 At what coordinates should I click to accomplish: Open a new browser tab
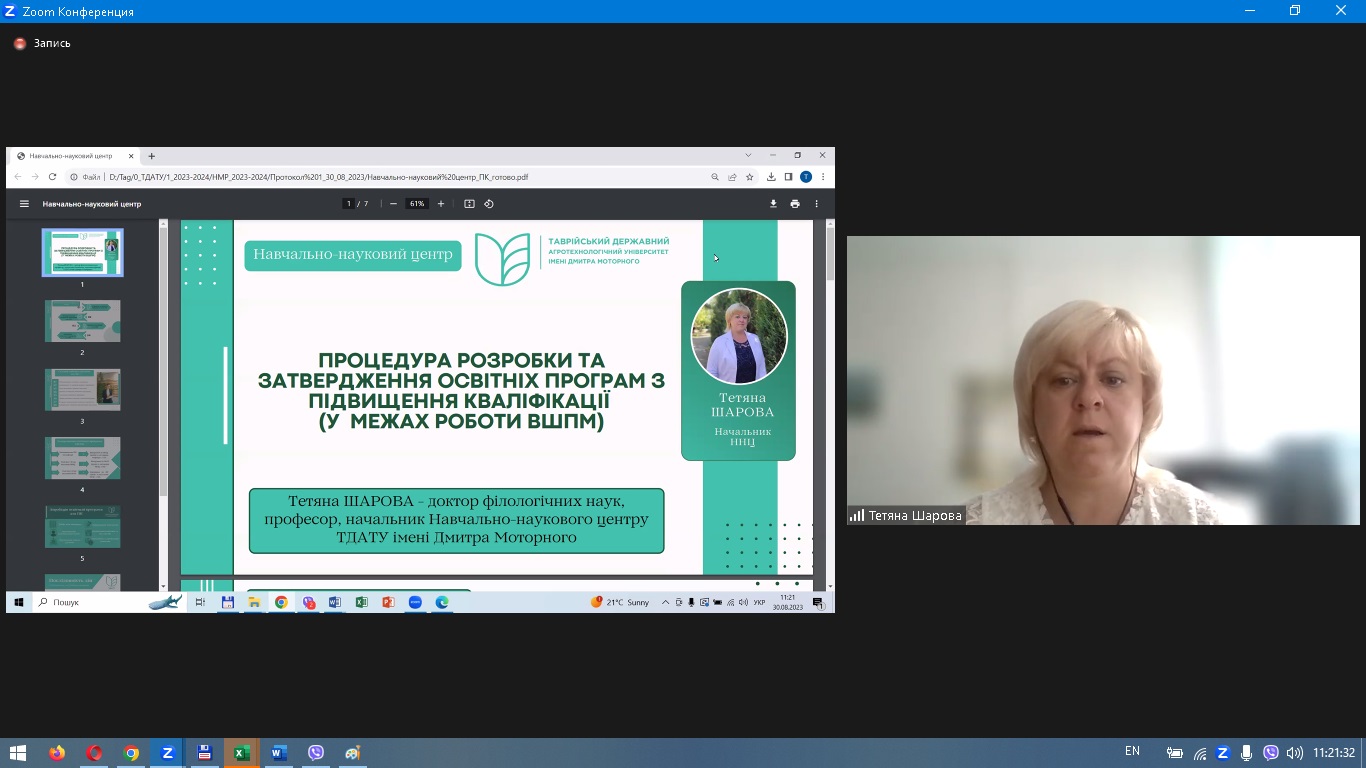152,156
